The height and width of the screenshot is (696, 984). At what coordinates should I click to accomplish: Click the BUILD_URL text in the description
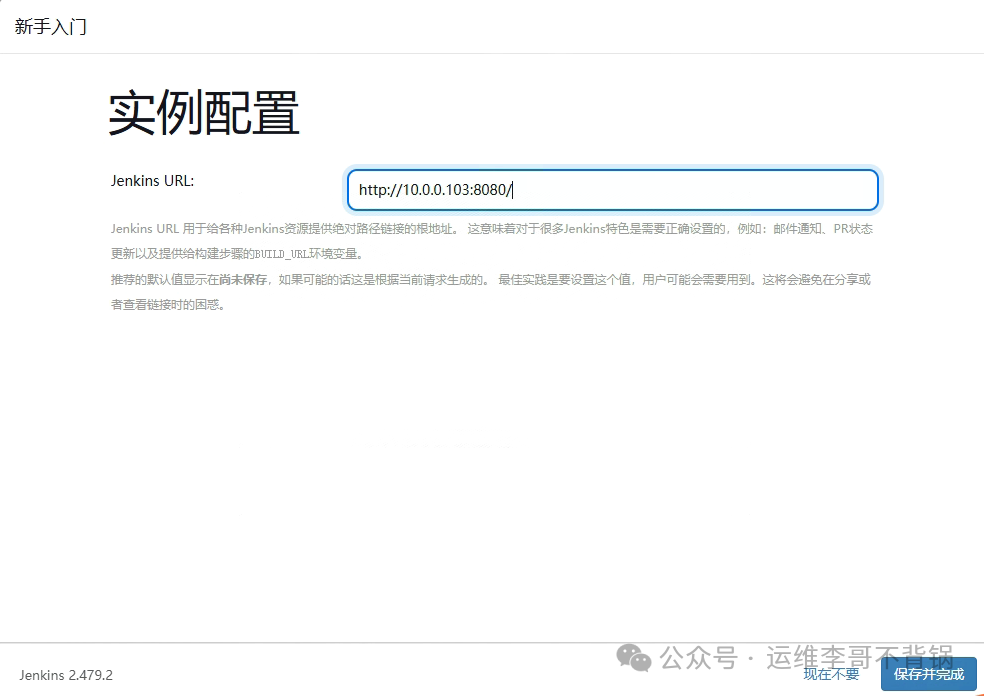pyautogui.click(x=282, y=254)
